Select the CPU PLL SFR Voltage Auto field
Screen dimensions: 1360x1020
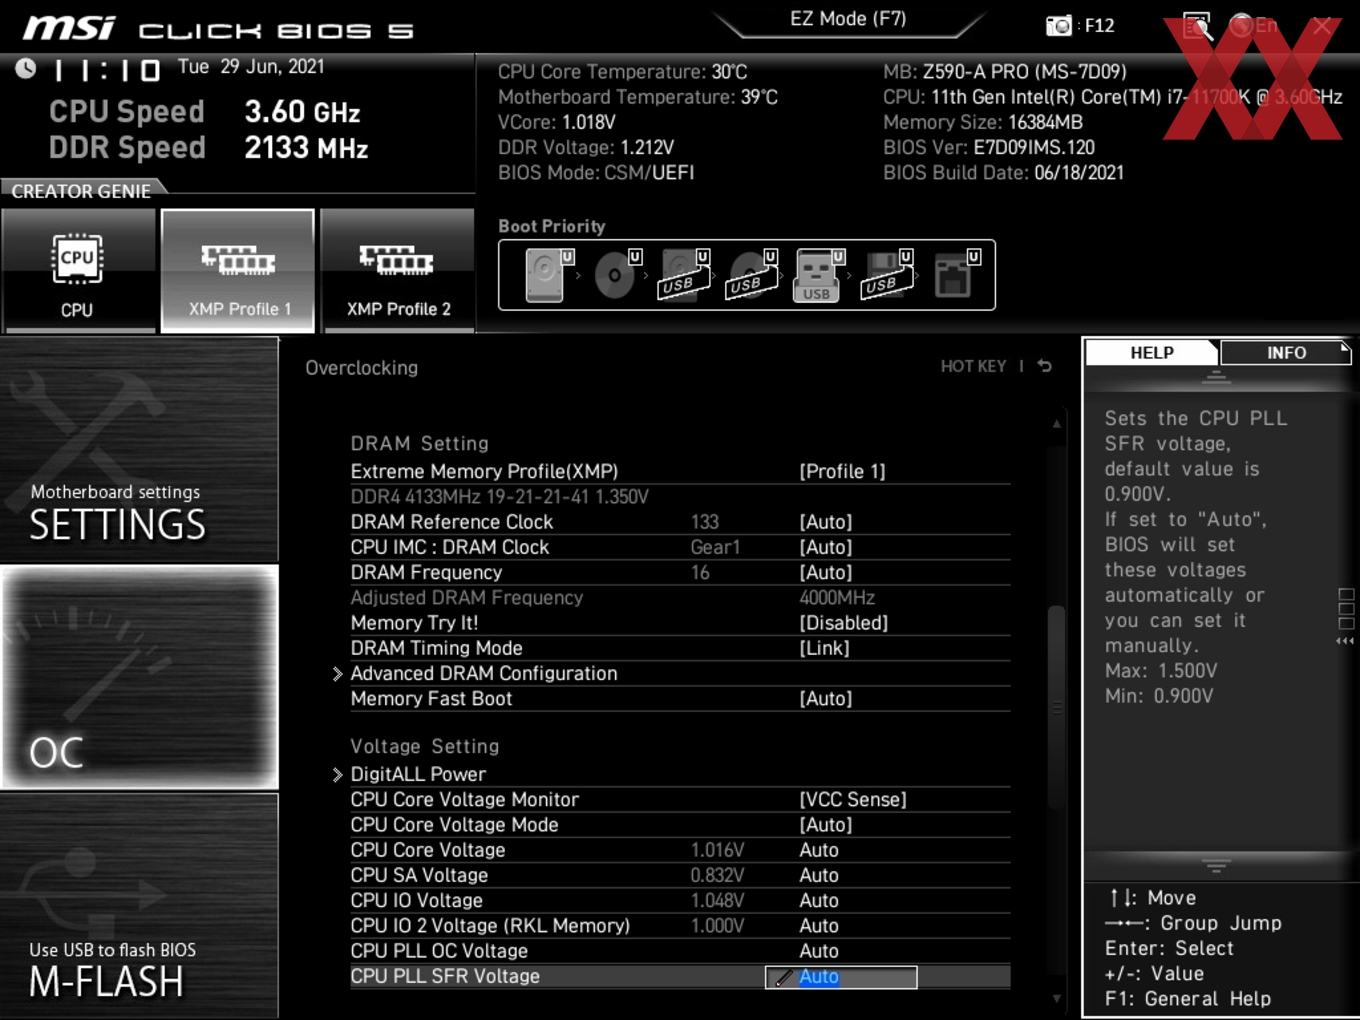coord(841,977)
